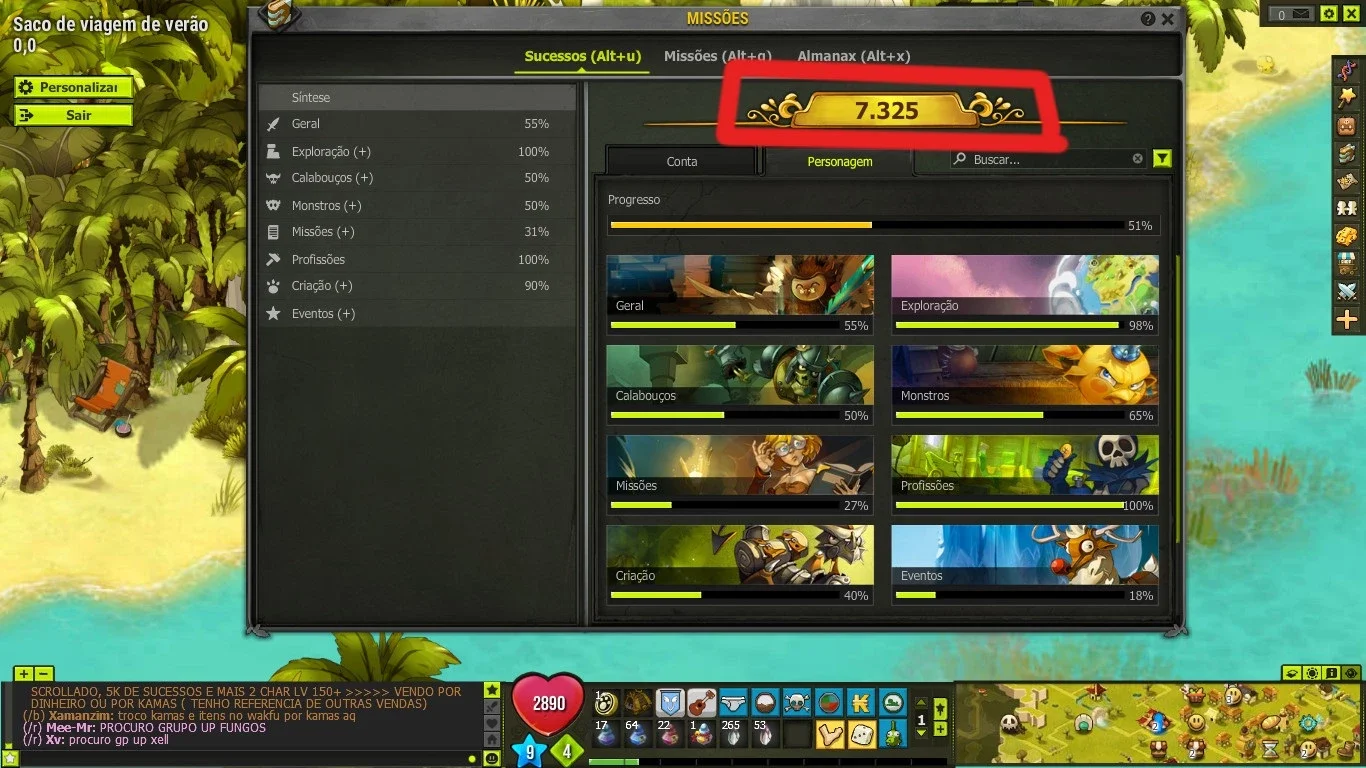The height and width of the screenshot is (768, 1366).
Task: Click the Buscar search field
Action: coord(1046,159)
